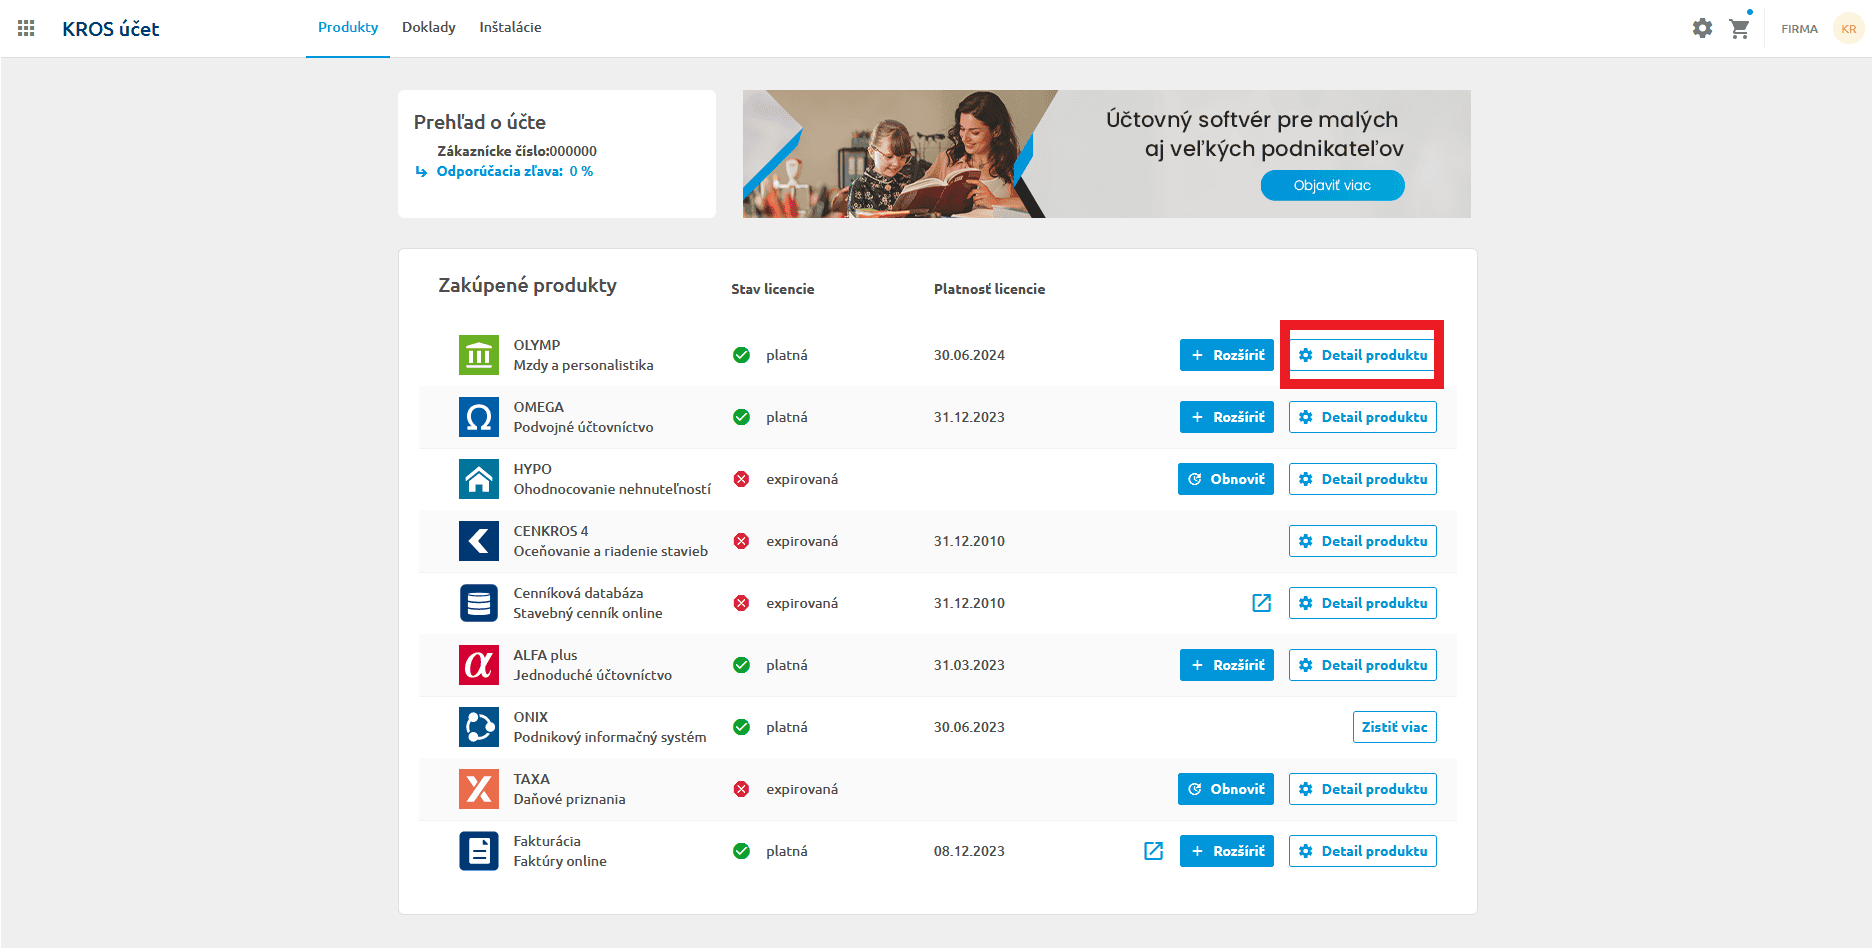Click the KR user avatar

click(1848, 29)
